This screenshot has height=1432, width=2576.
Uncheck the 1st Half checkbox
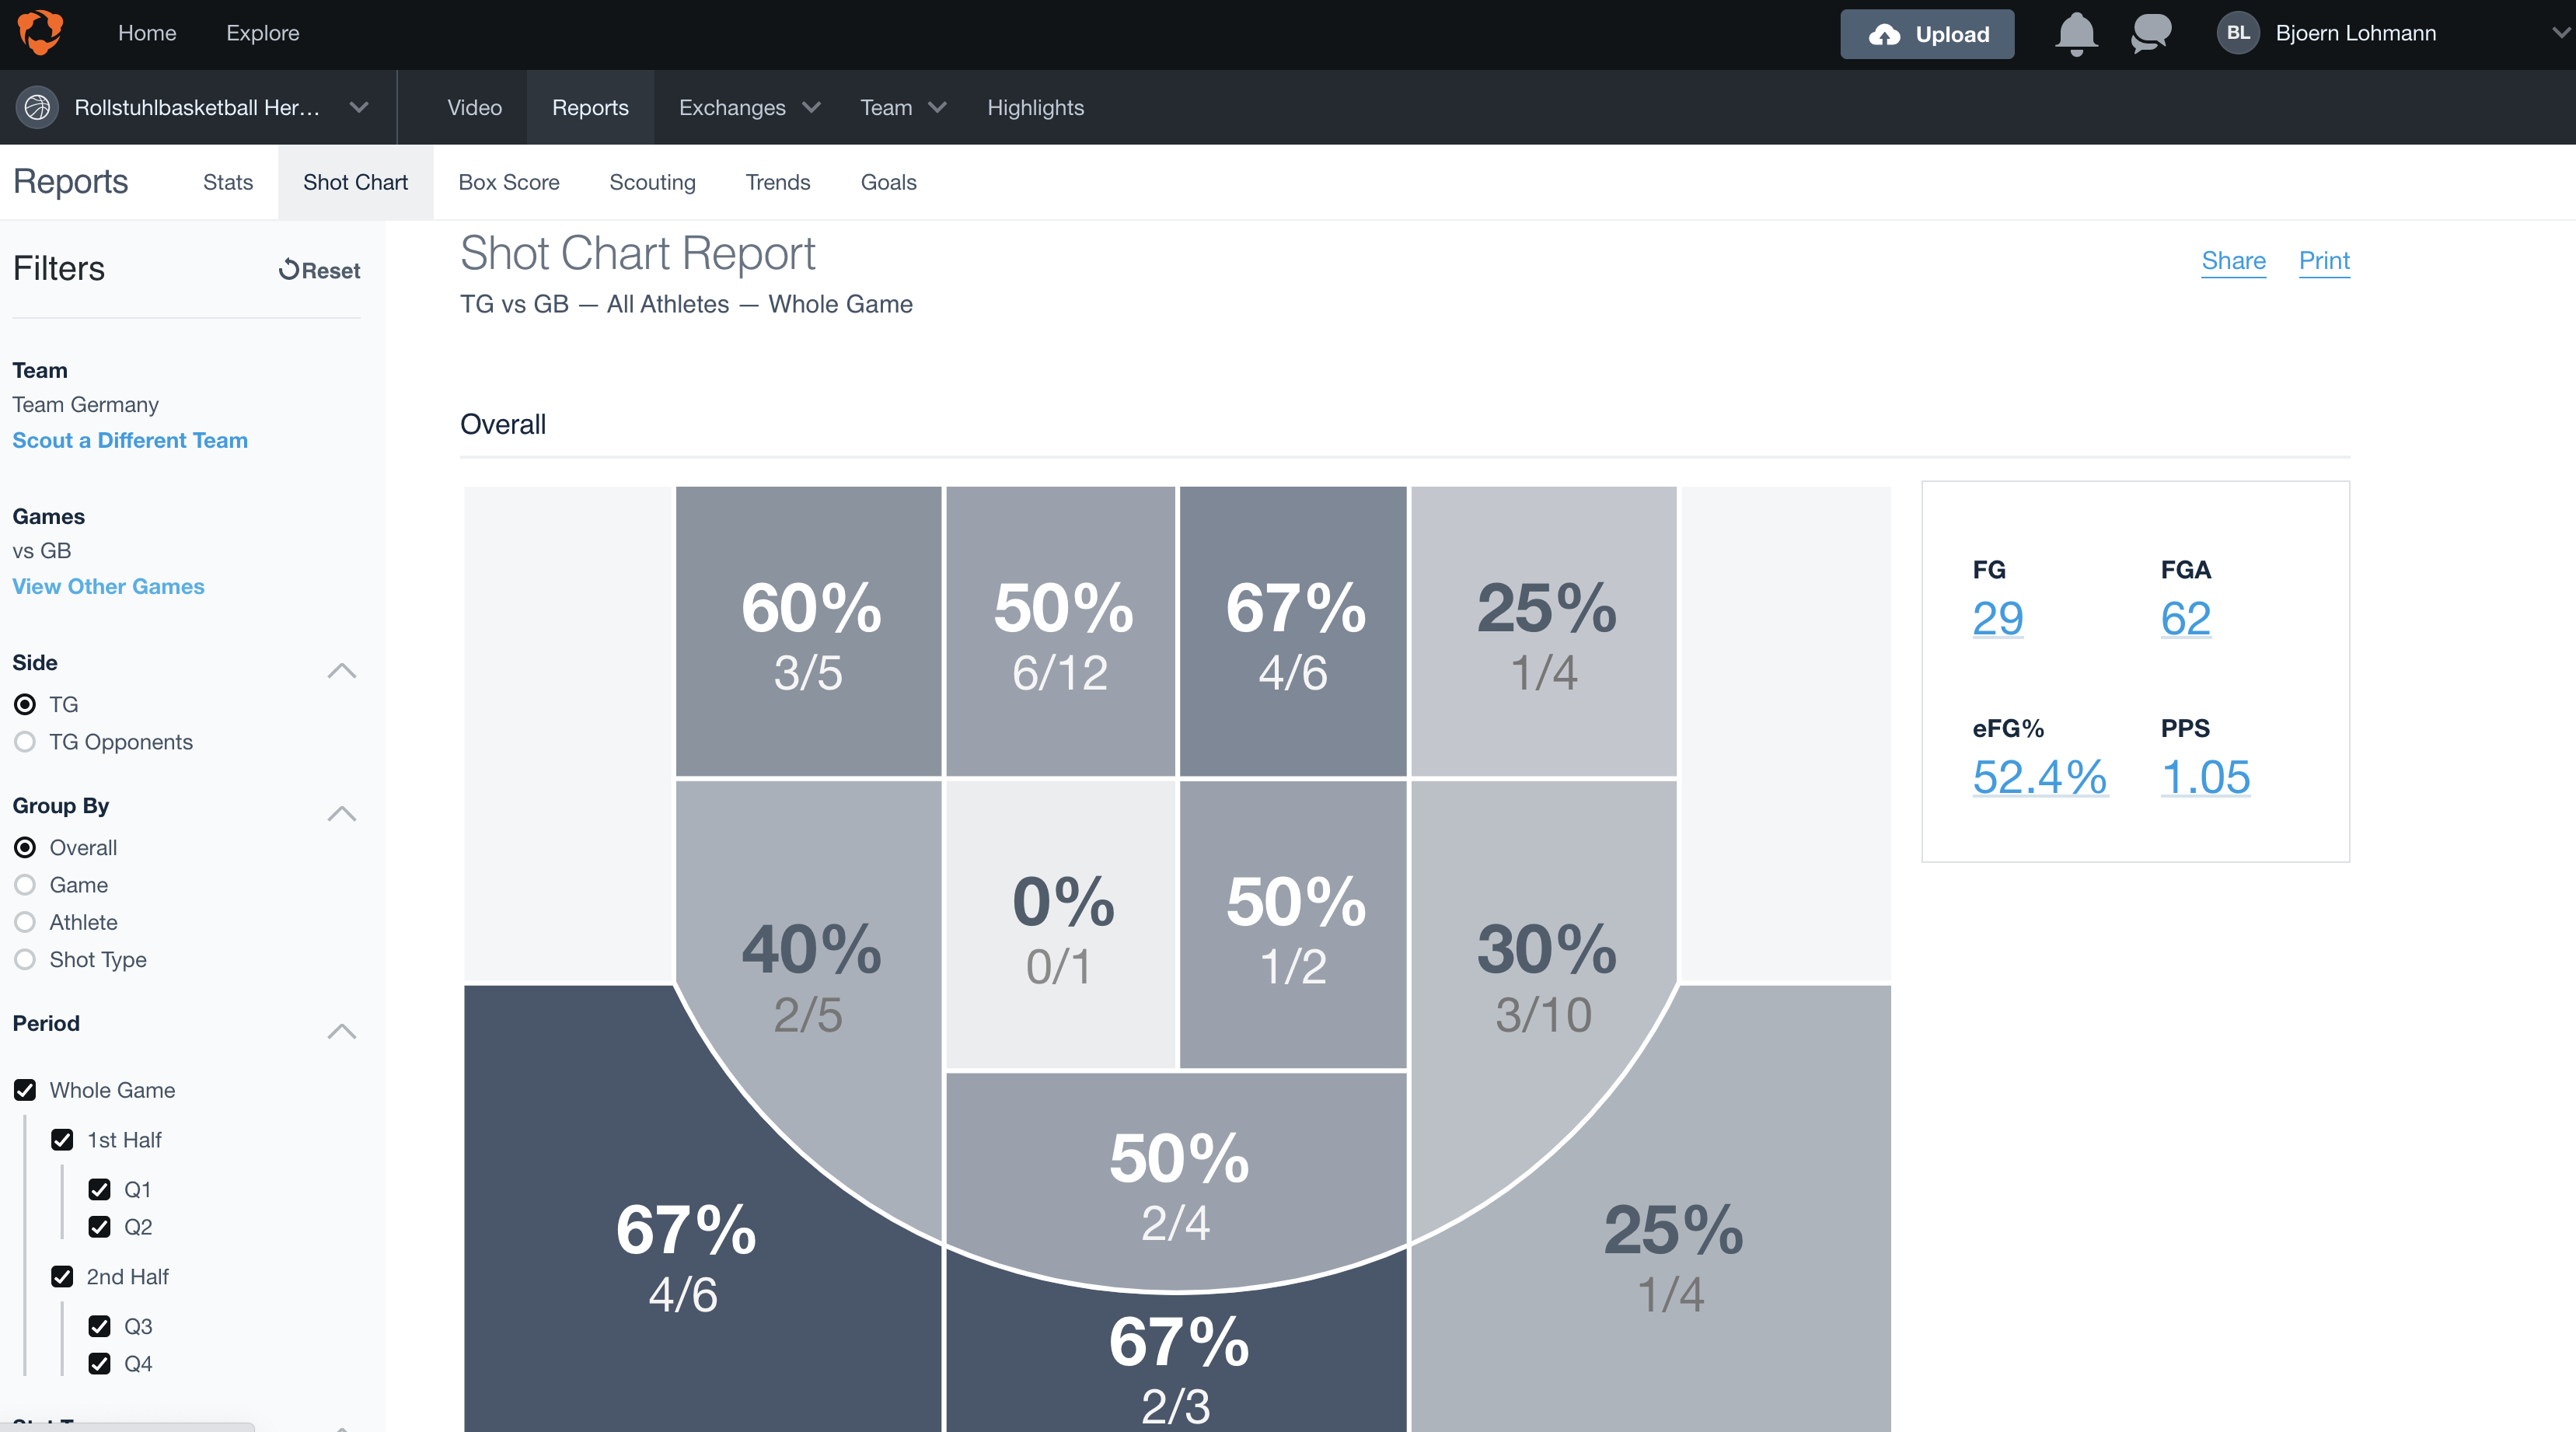pyautogui.click(x=62, y=1140)
